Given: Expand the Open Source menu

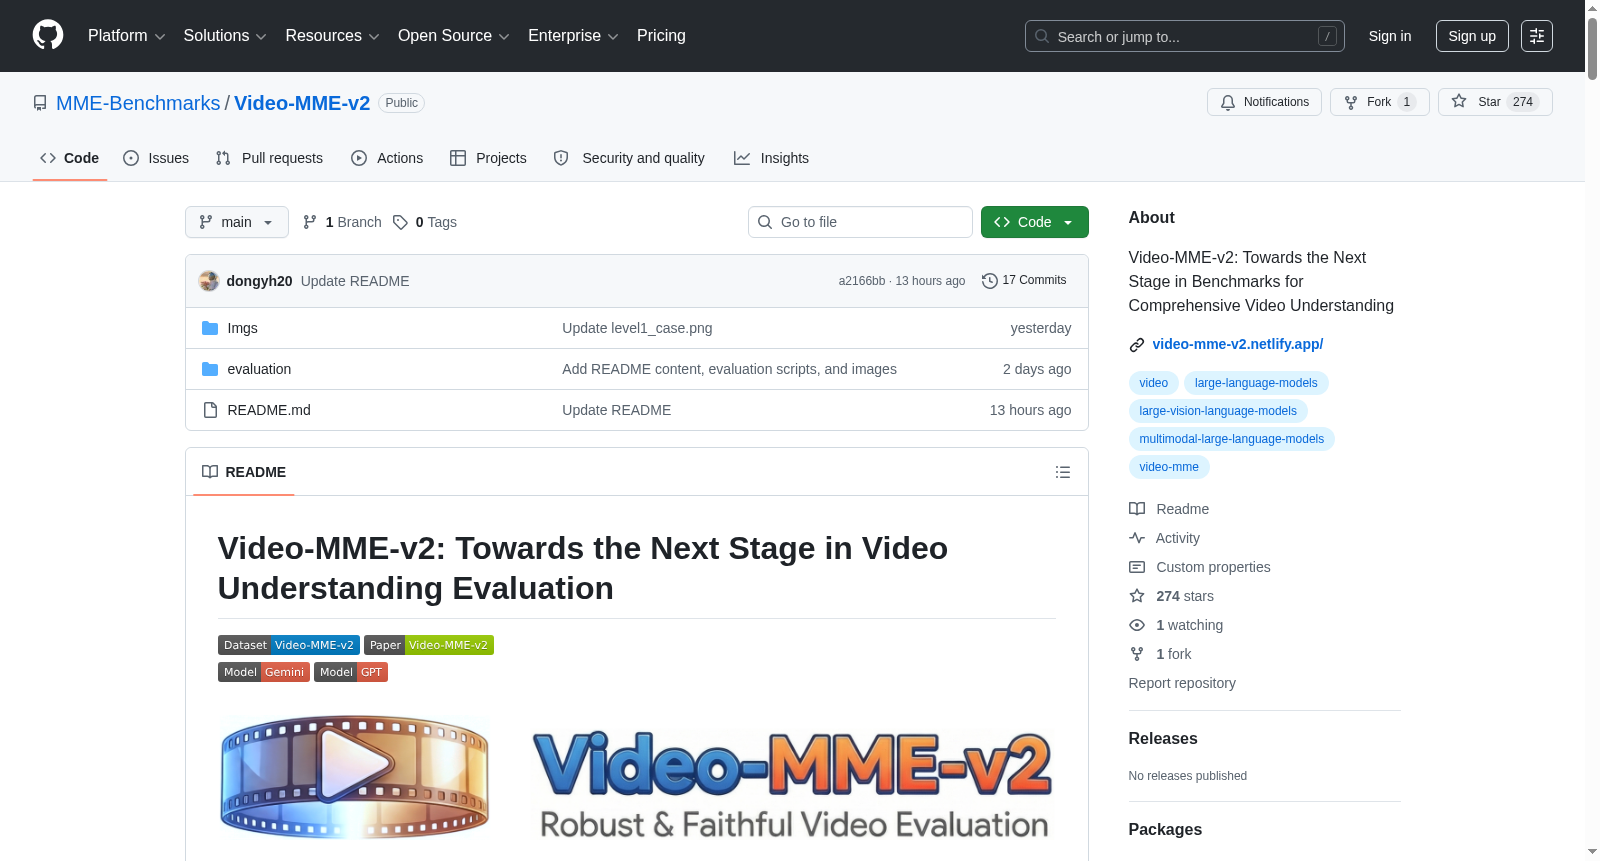Looking at the screenshot, I should (454, 36).
